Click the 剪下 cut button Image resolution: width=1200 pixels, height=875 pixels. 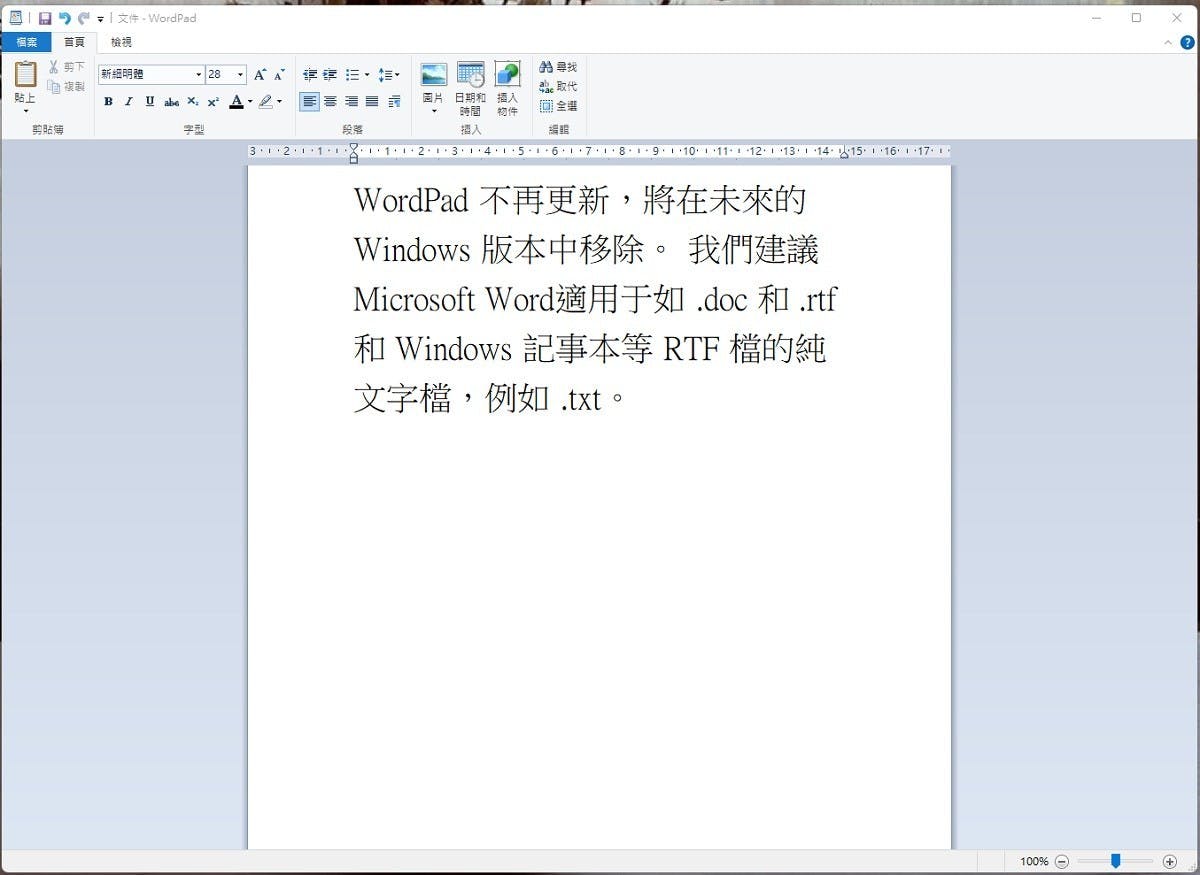coord(67,67)
